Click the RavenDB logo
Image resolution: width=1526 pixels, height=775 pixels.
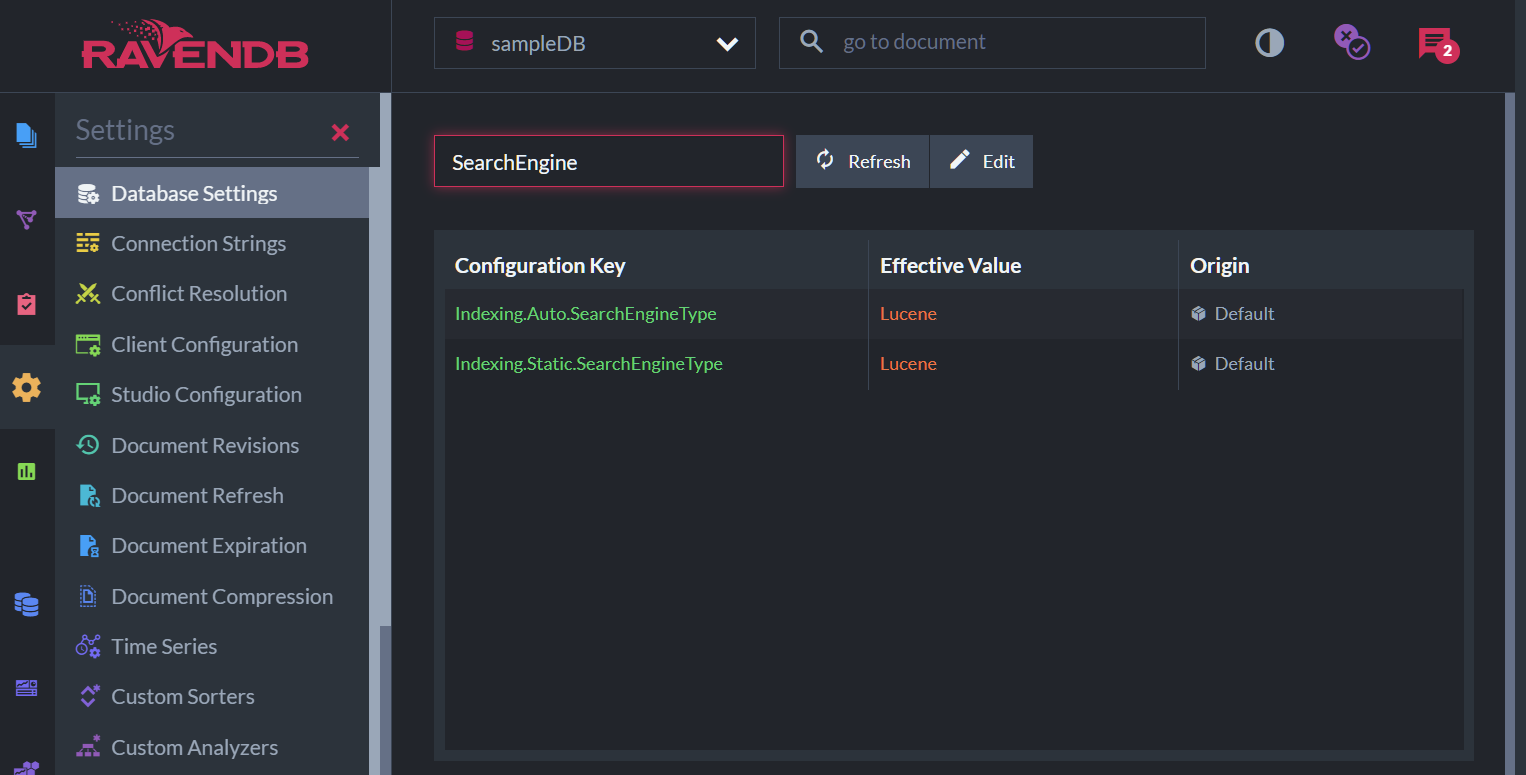pyautogui.click(x=195, y=45)
